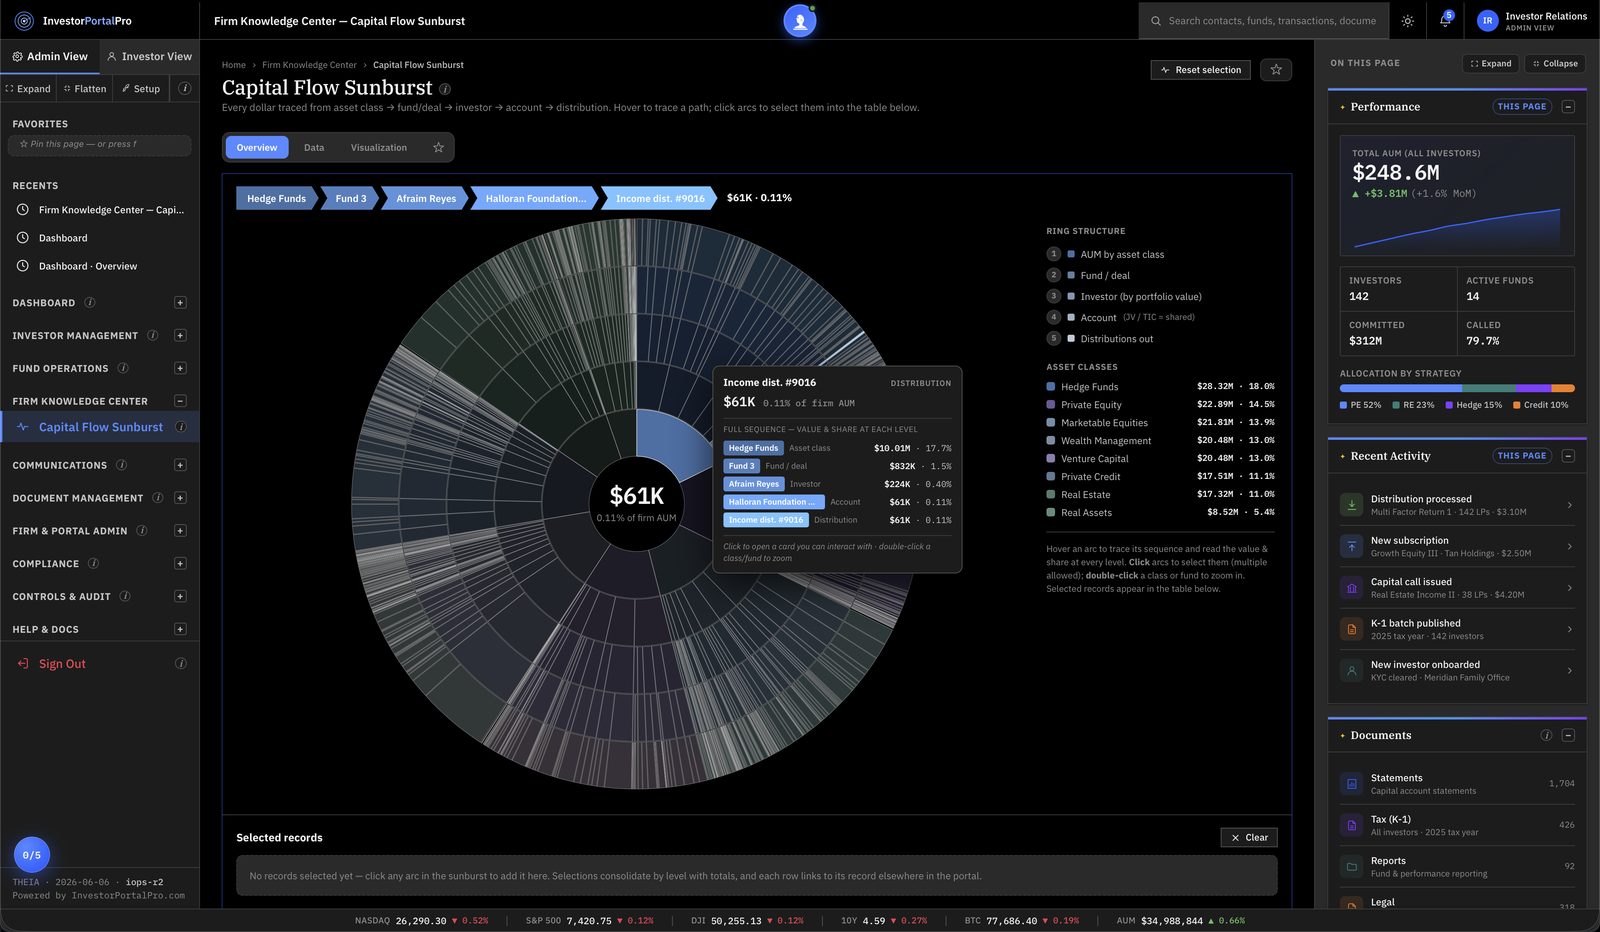Click the Capital call issued icon
1600x932 pixels.
pos(1352,588)
